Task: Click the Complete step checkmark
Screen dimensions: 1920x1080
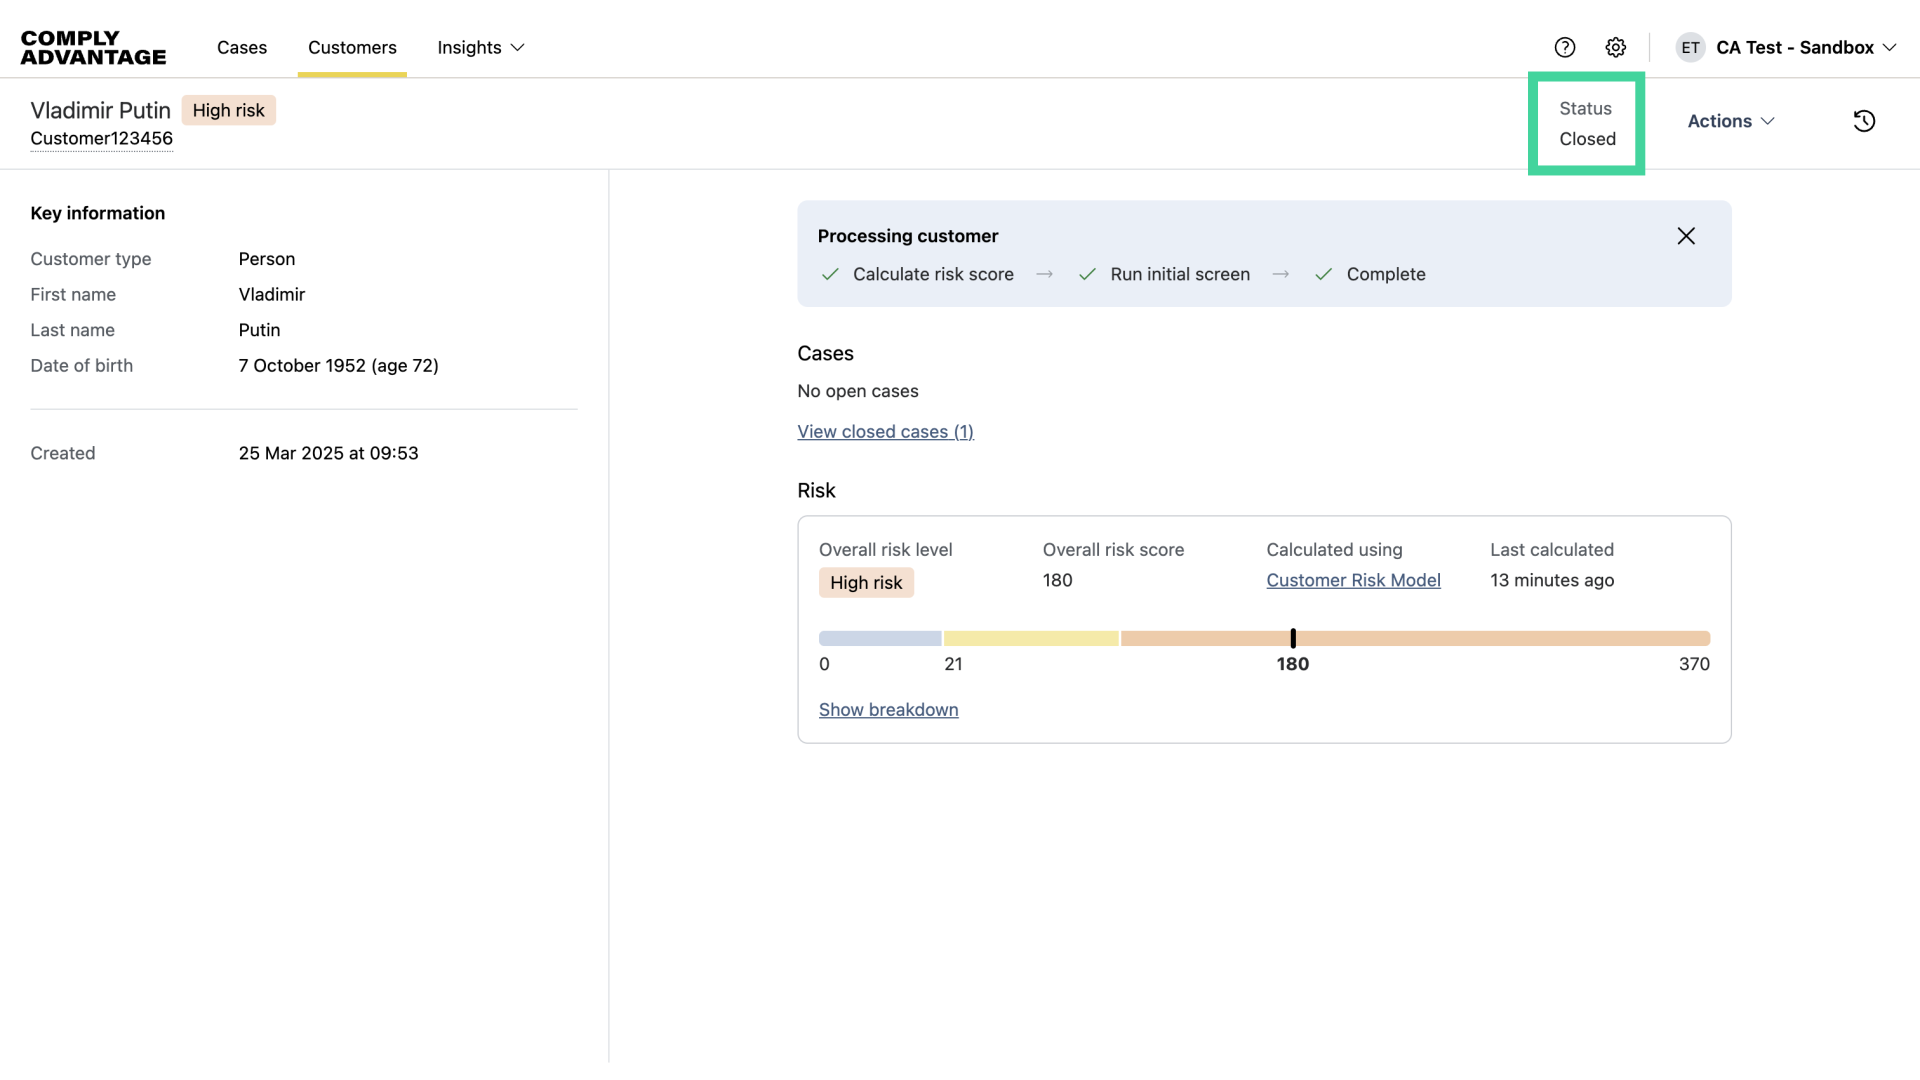Action: tap(1323, 274)
